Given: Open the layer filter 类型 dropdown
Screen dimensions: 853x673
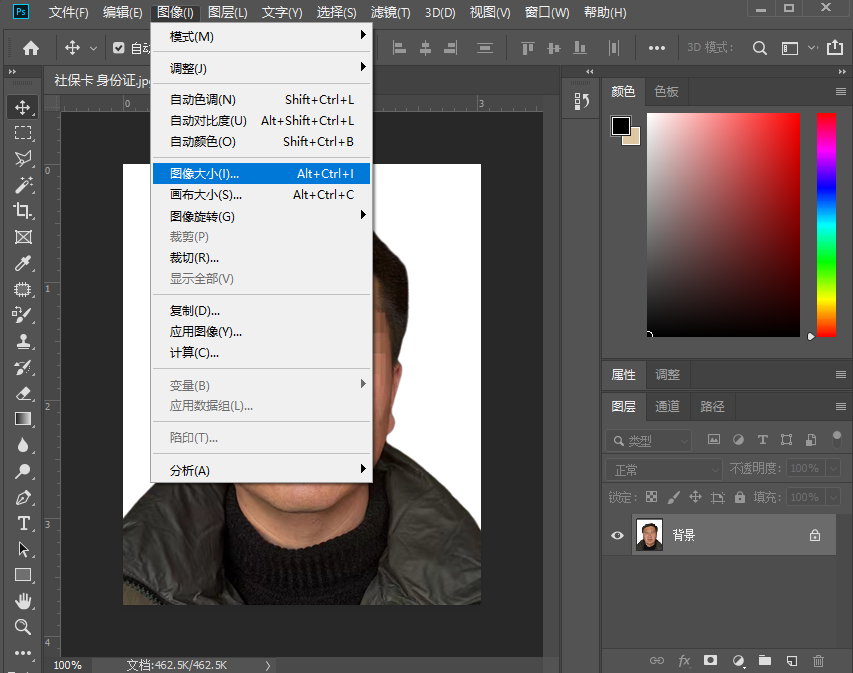Looking at the screenshot, I should pos(648,441).
